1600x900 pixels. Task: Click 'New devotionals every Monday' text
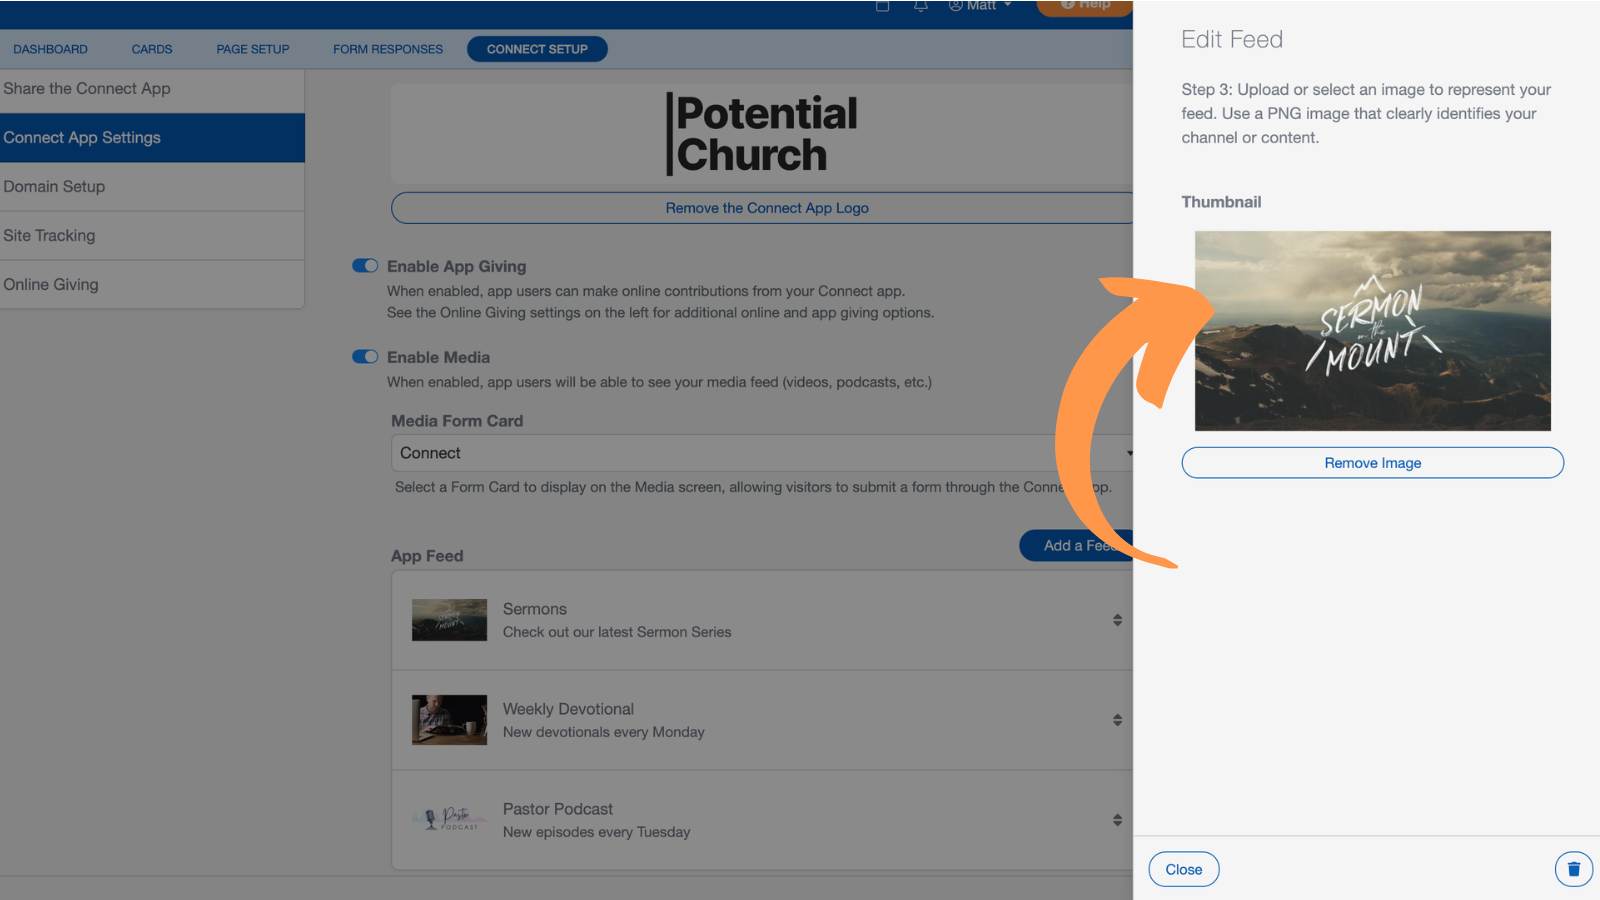(603, 732)
